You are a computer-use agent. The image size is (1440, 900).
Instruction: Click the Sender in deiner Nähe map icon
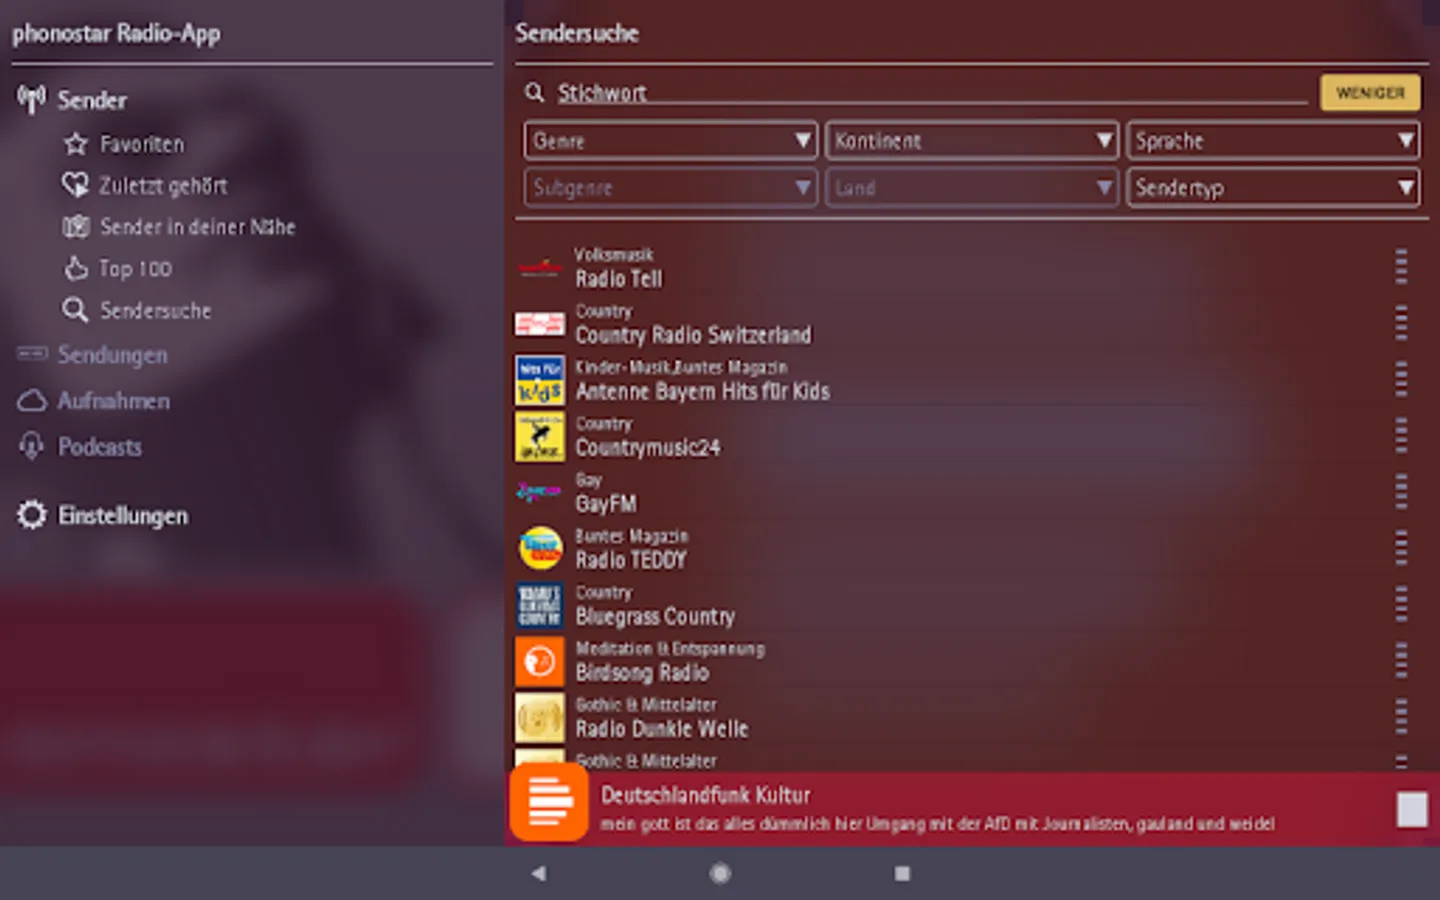[76, 227]
